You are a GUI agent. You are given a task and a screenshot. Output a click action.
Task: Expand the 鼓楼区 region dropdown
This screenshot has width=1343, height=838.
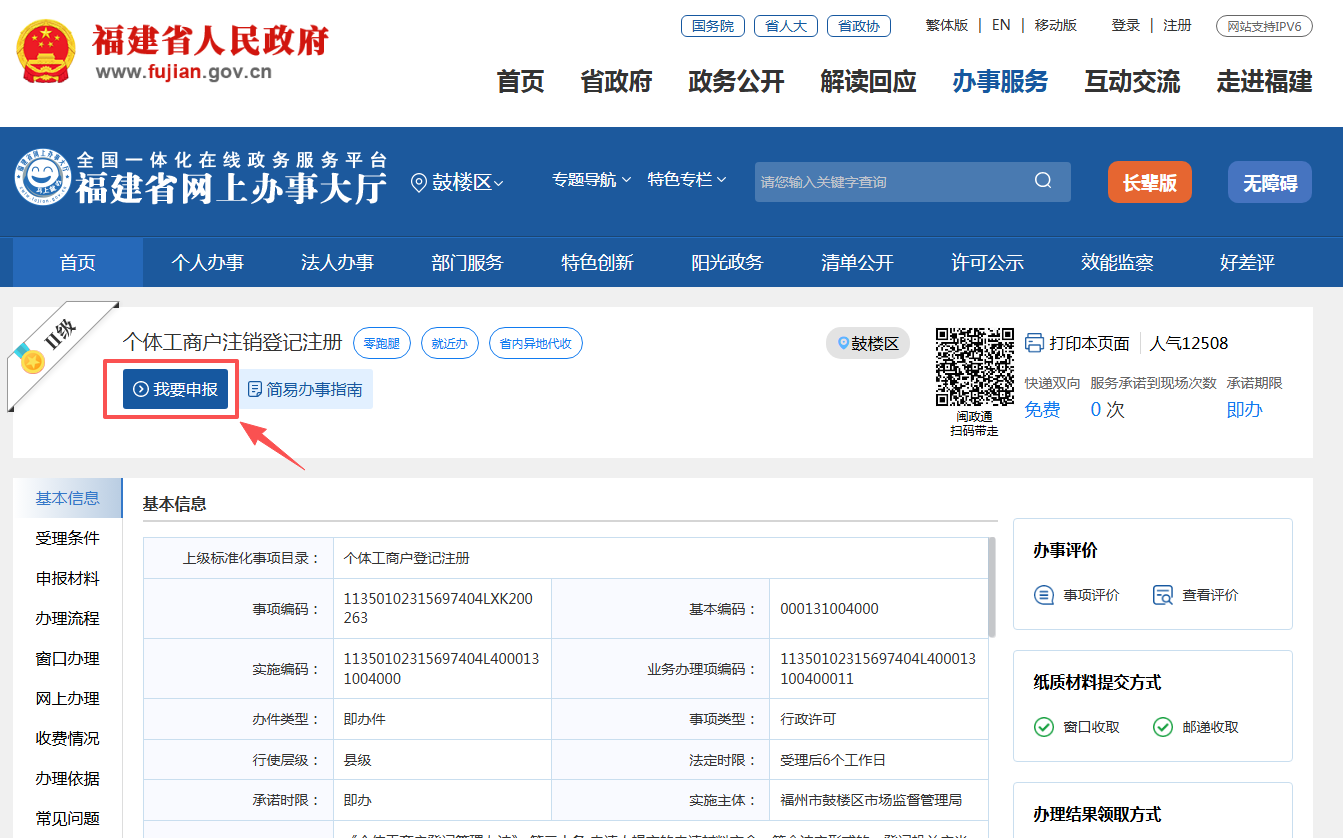click(x=457, y=182)
